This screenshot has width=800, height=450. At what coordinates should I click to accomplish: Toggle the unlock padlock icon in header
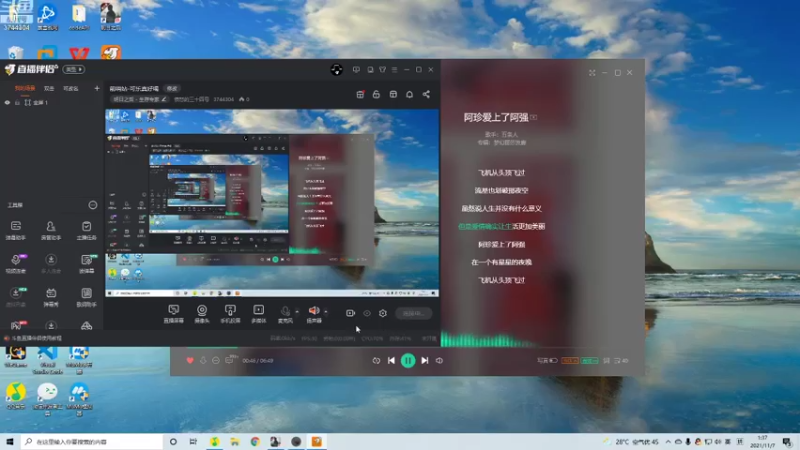(x=376, y=94)
